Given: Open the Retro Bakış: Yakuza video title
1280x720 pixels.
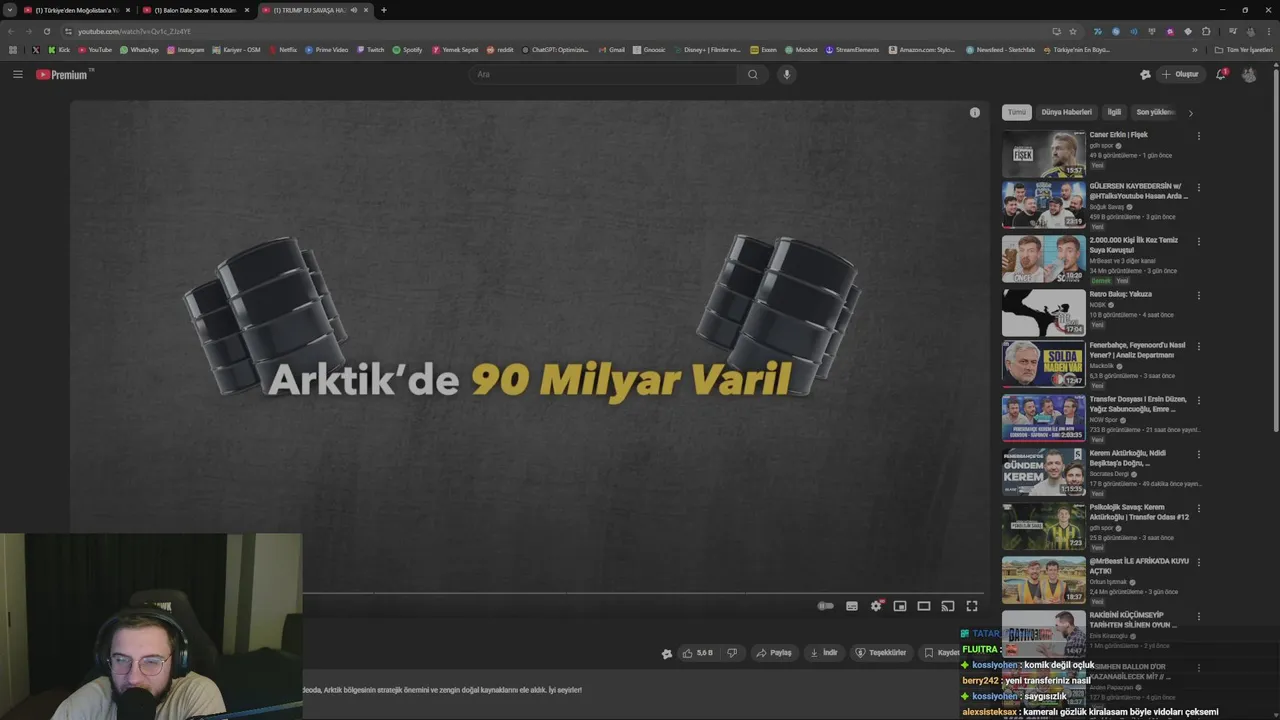Looking at the screenshot, I should pyautogui.click(x=1121, y=294).
